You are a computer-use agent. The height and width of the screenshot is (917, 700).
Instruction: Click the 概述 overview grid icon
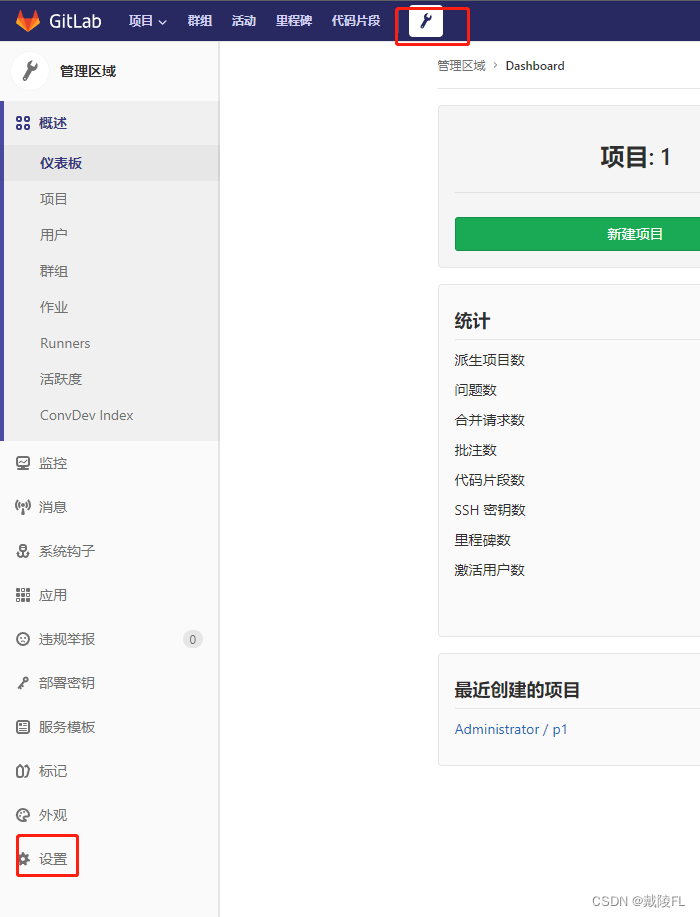point(23,123)
